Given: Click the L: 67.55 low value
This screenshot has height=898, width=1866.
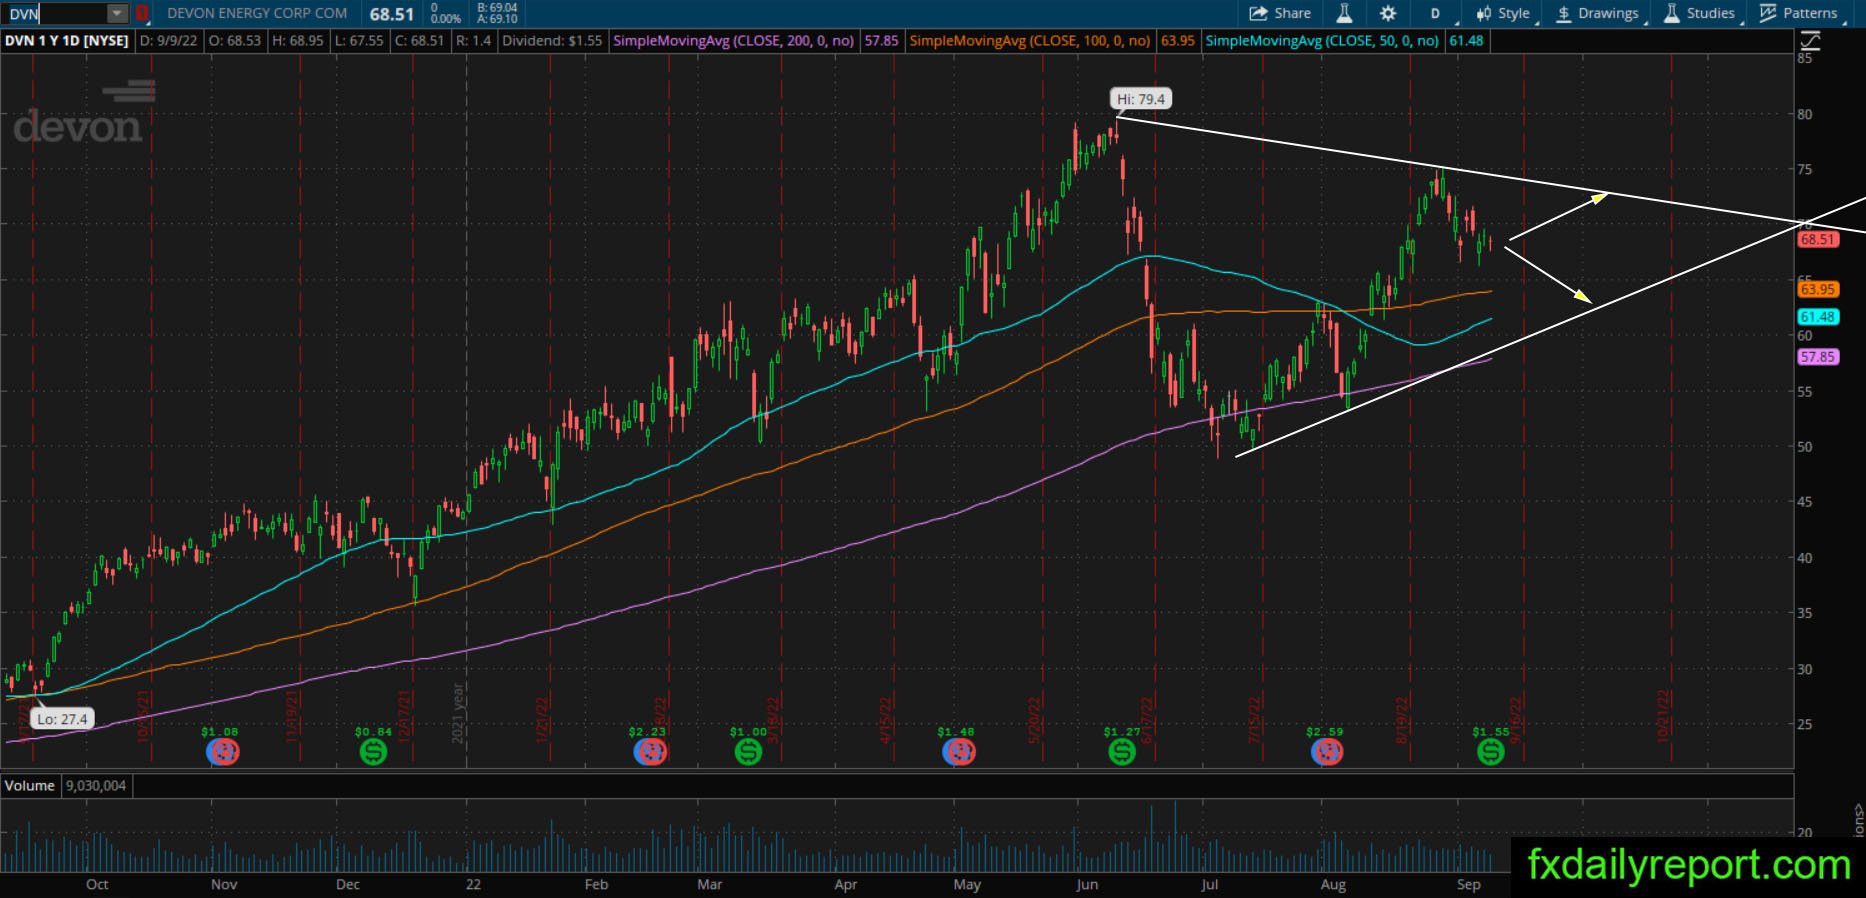Looking at the screenshot, I should coord(358,41).
